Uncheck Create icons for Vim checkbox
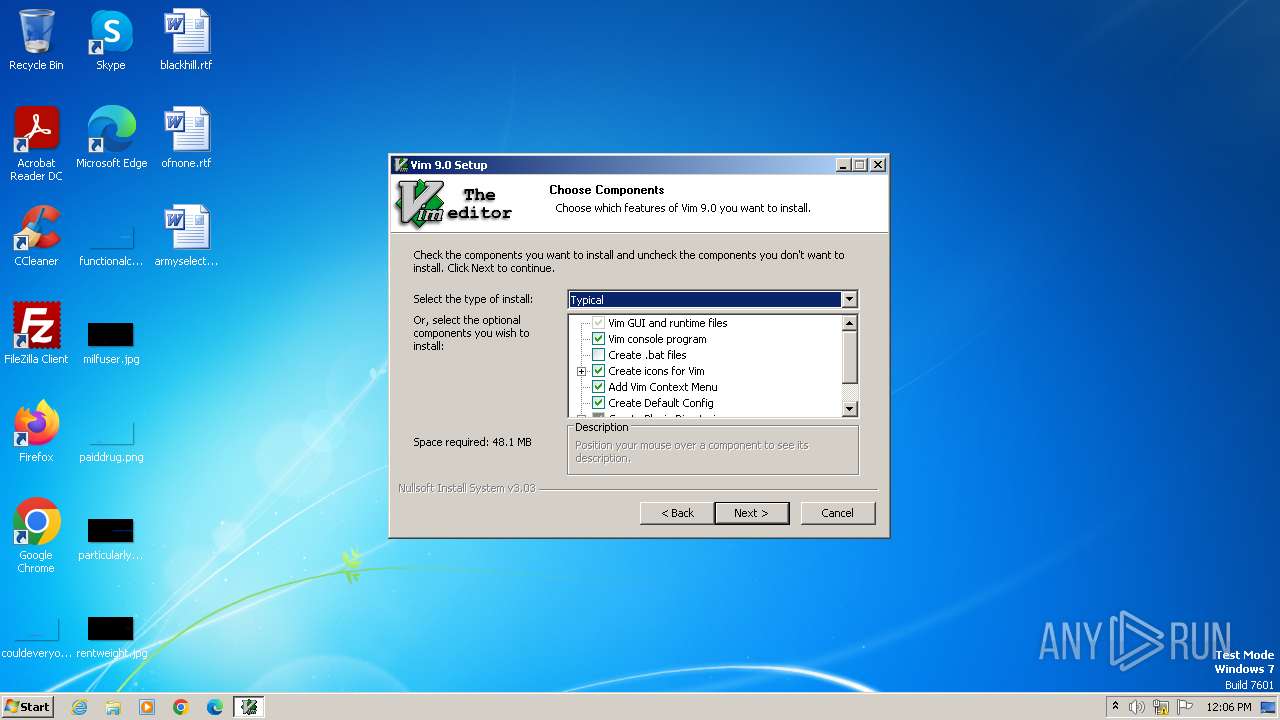This screenshot has width=1280, height=720. (x=599, y=371)
